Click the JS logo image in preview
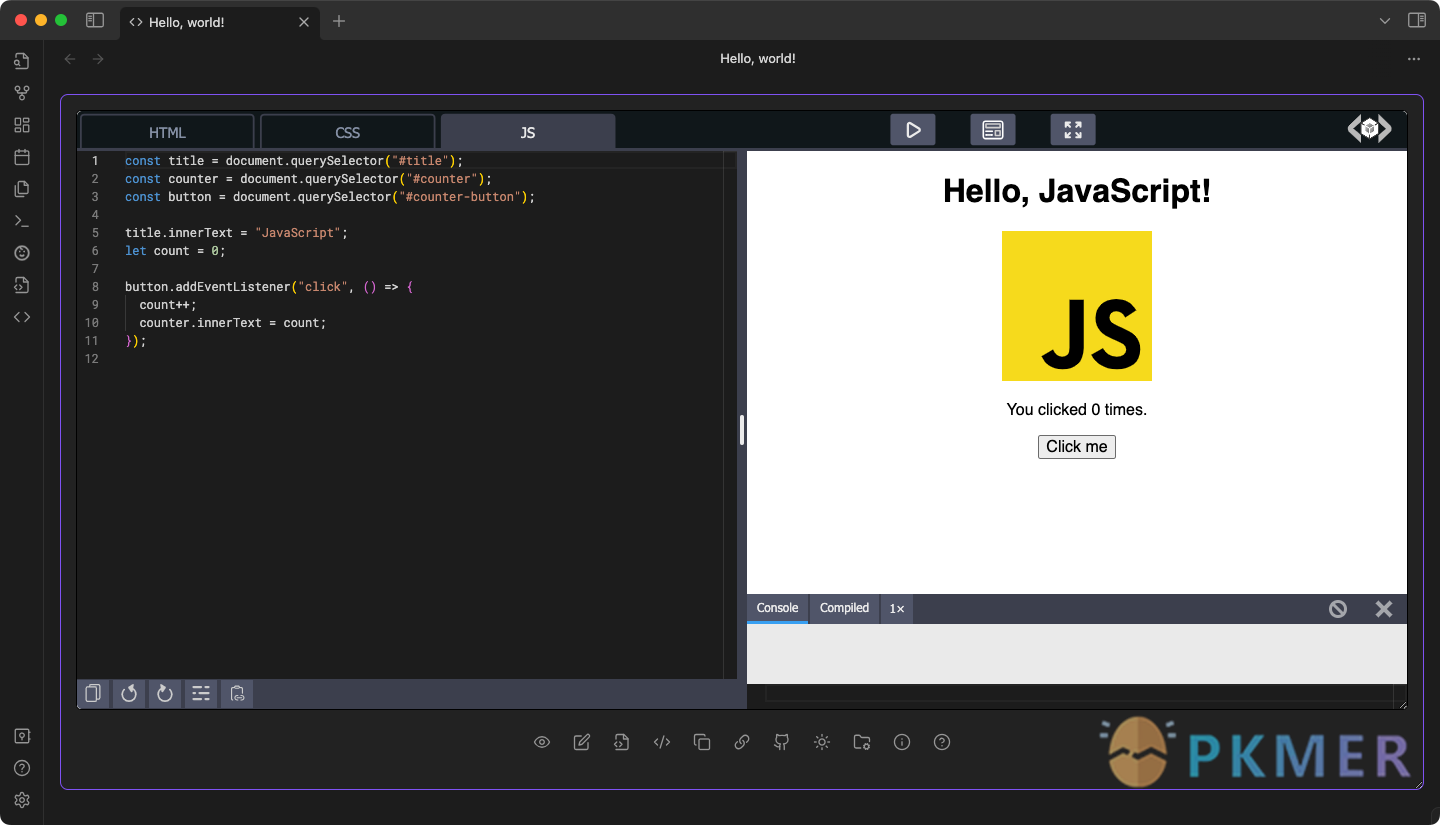The width and height of the screenshot is (1440, 825). pos(1077,306)
